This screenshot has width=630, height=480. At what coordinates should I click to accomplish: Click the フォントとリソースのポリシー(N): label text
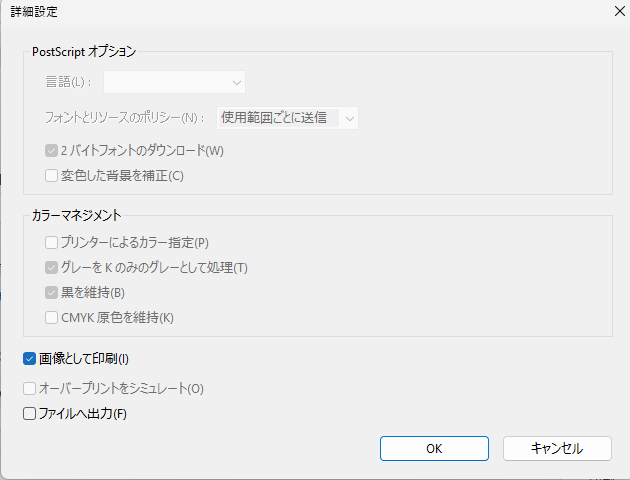coord(125,118)
